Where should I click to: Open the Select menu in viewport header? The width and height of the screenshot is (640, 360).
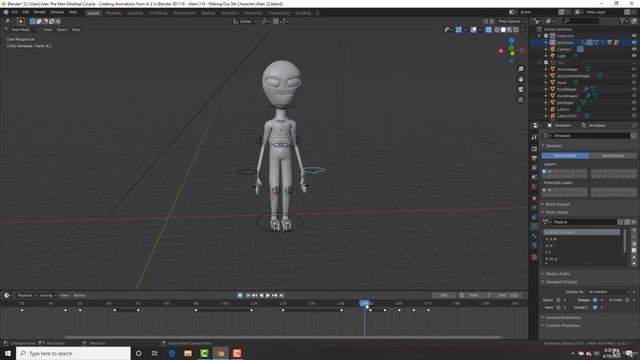(62, 30)
